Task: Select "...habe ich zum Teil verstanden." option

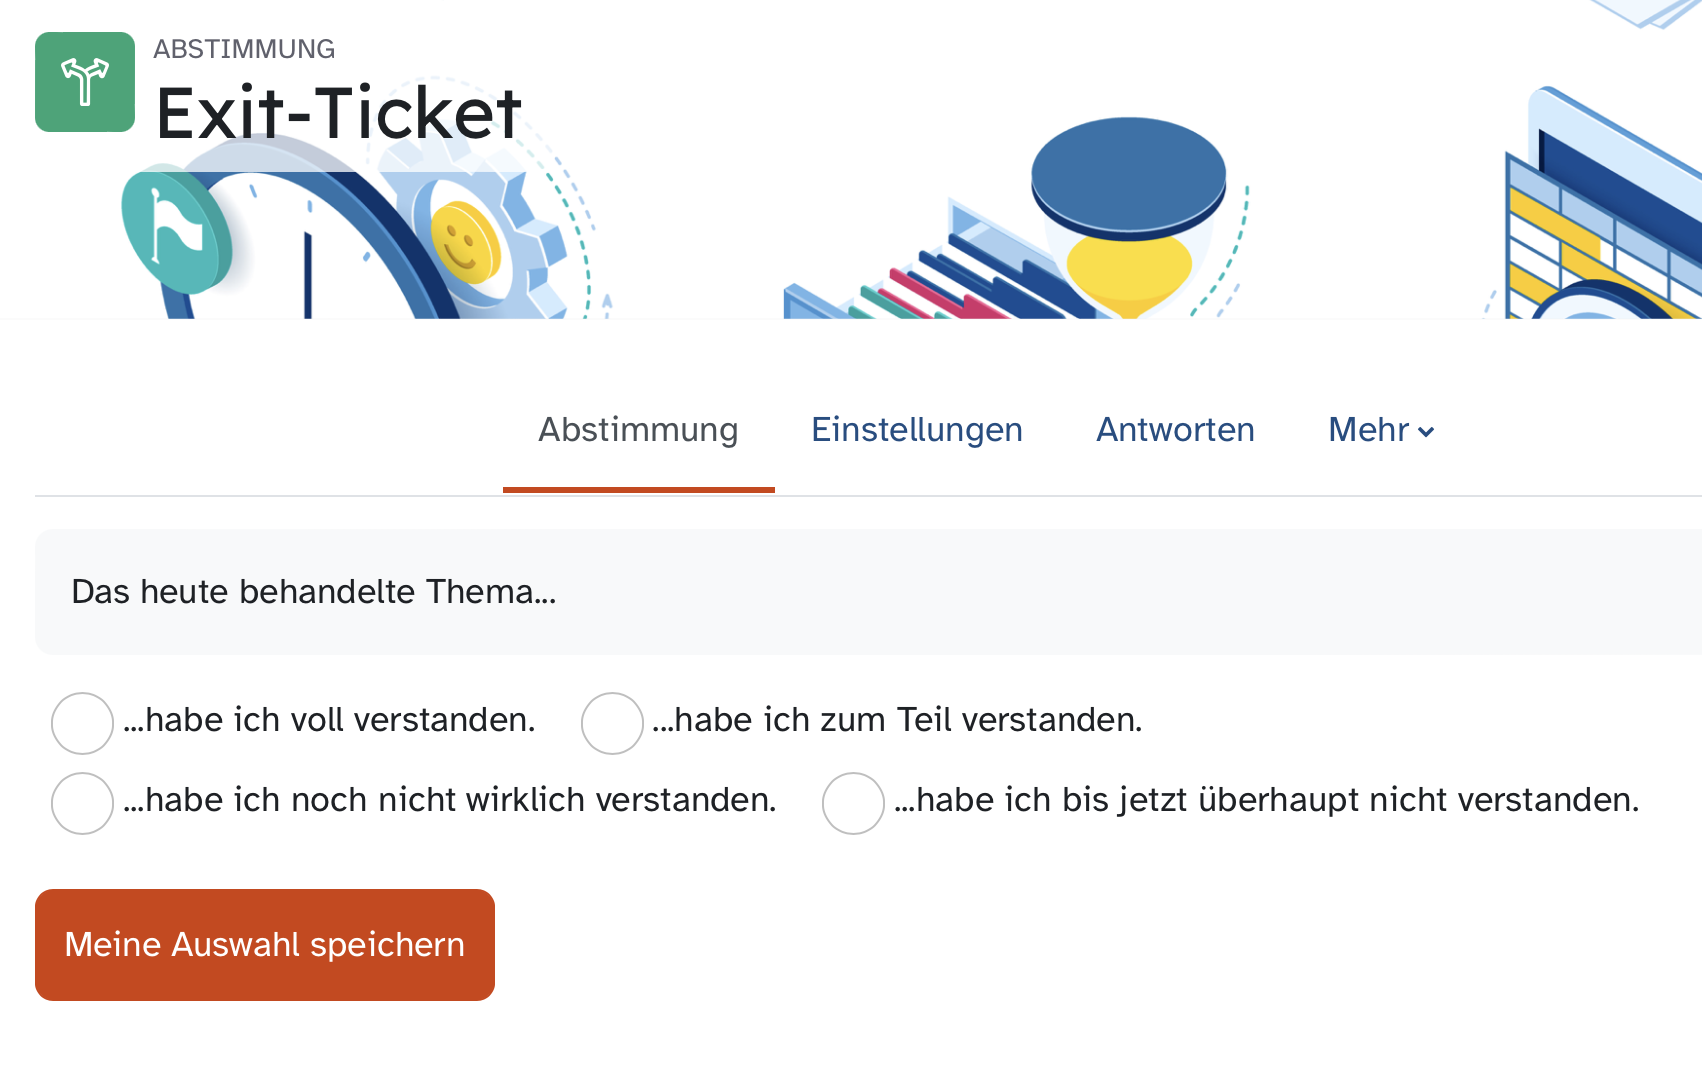Action: point(612,722)
